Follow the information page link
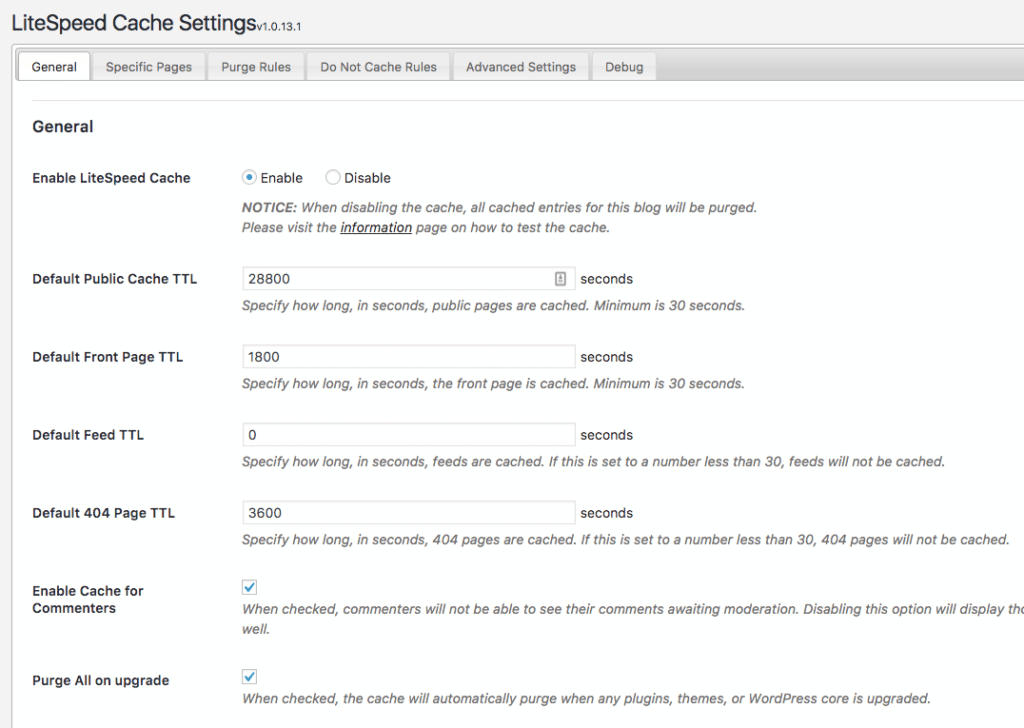Image resolution: width=1024 pixels, height=728 pixels. 376,227
